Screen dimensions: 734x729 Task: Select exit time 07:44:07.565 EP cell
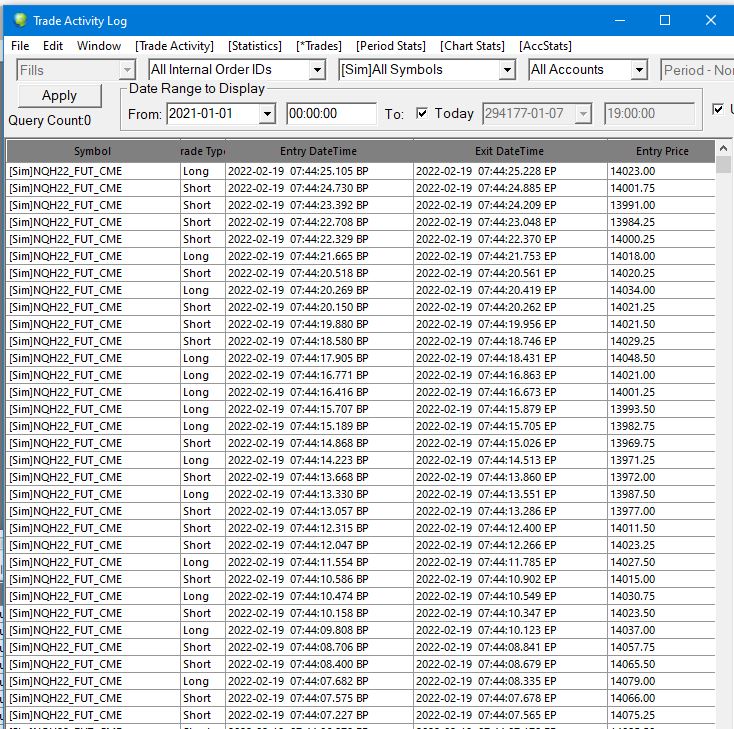point(510,715)
